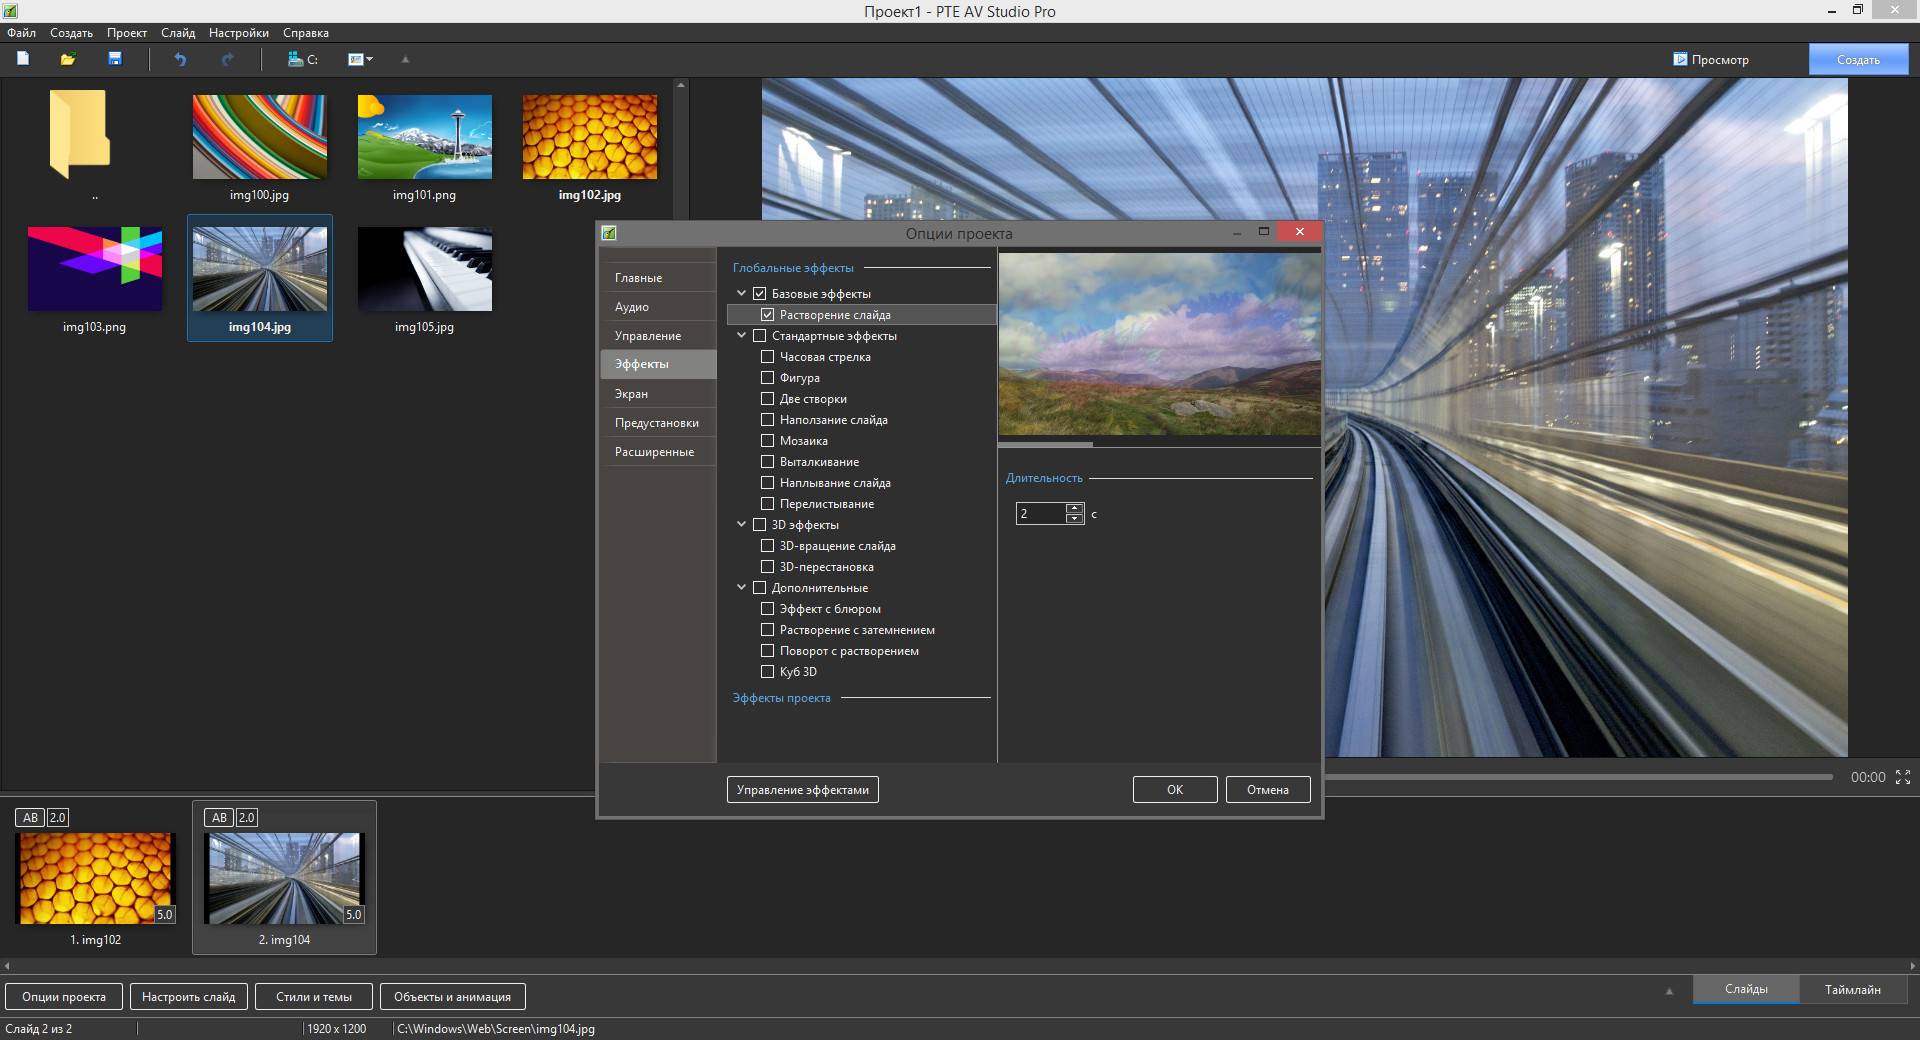Click the 5.0 duration badge on slide img104
This screenshot has width=1920, height=1040.
tap(353, 914)
